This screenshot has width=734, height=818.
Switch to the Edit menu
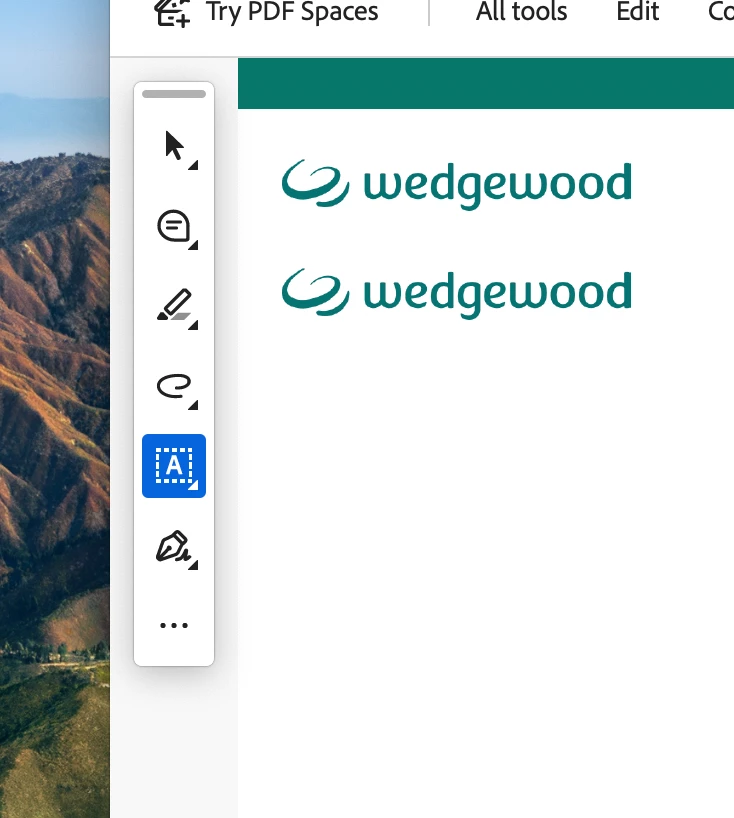pos(637,11)
